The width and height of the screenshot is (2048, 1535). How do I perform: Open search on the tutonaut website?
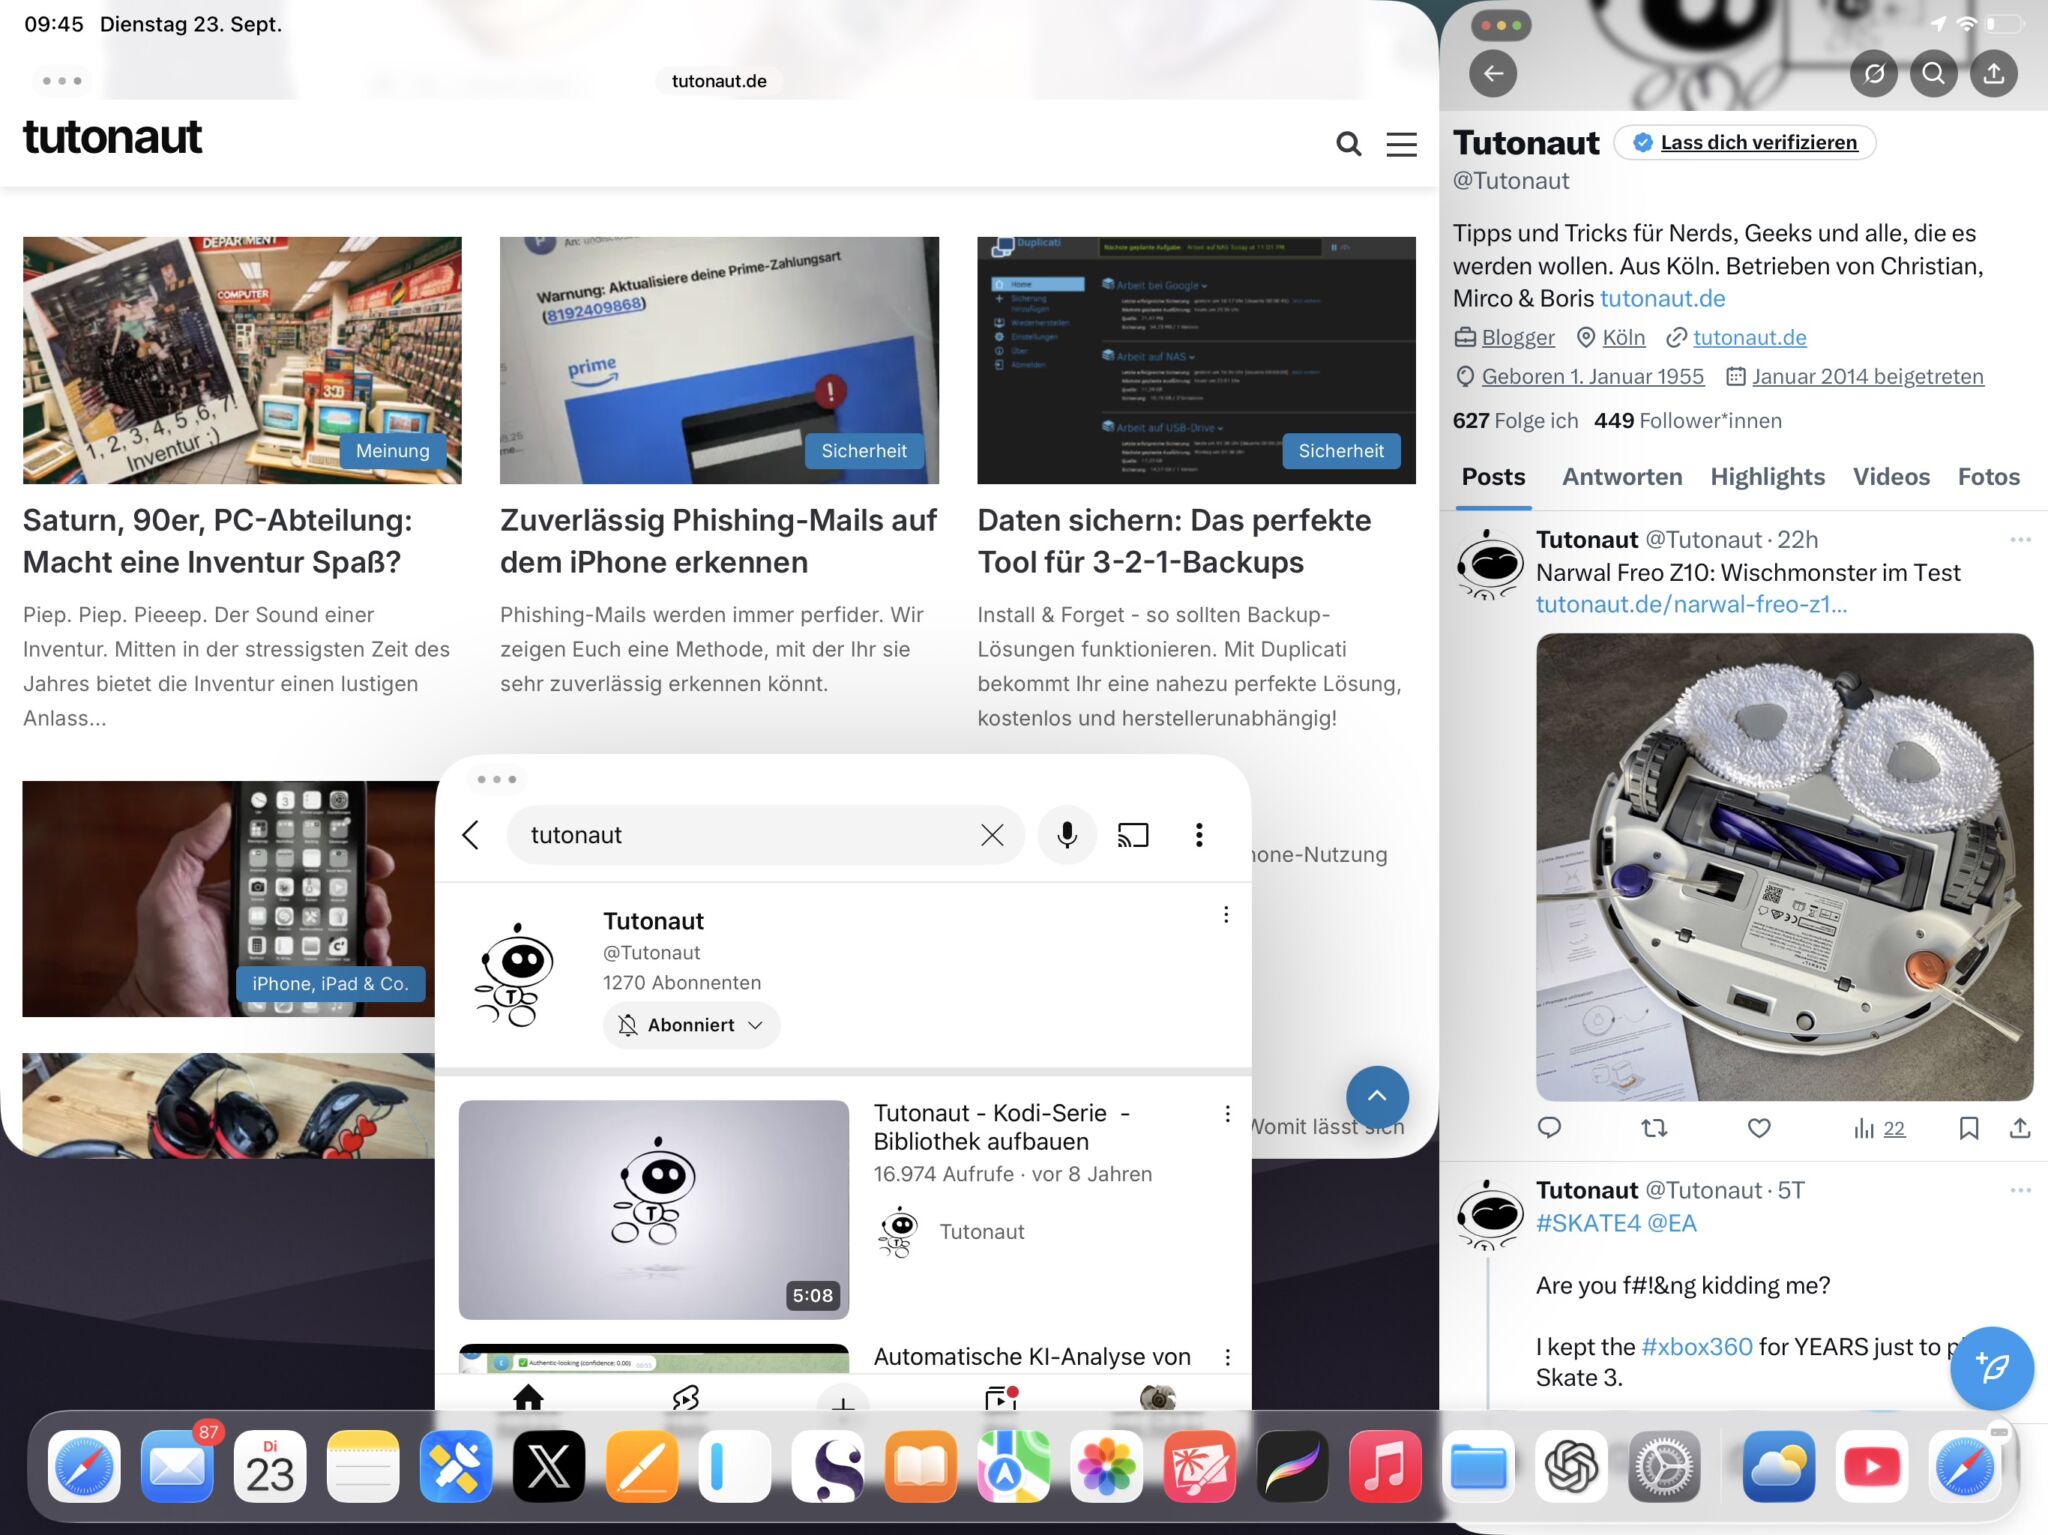tap(1348, 144)
